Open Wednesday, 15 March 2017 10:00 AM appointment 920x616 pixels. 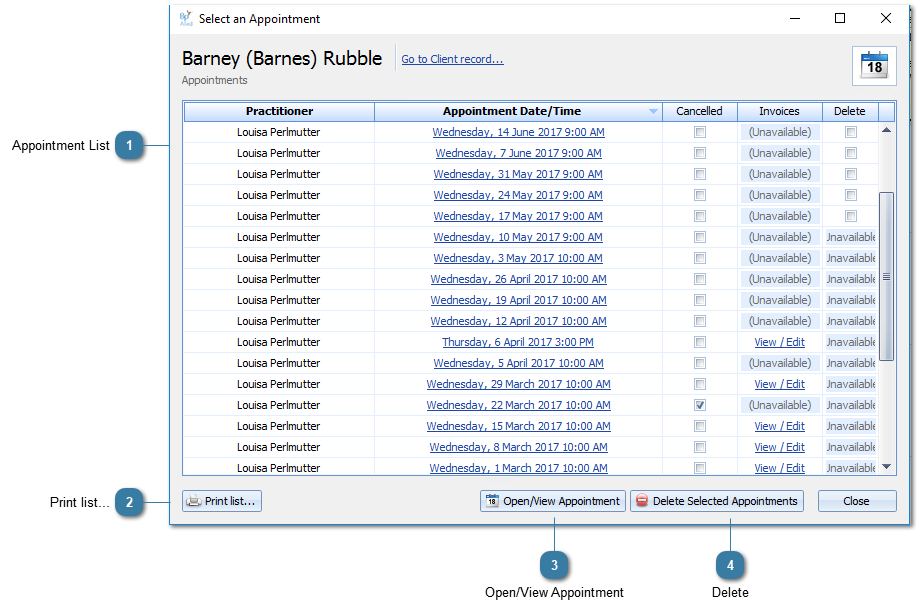tap(519, 427)
